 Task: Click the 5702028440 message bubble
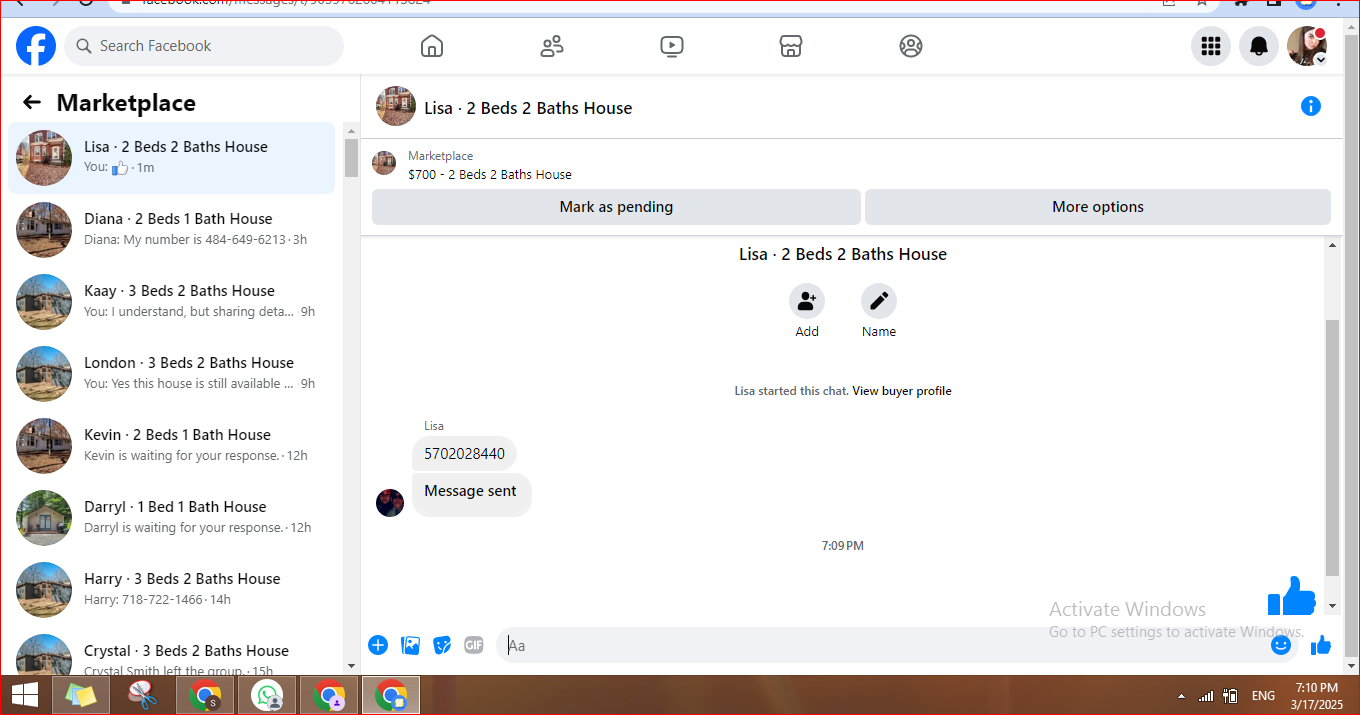(464, 454)
